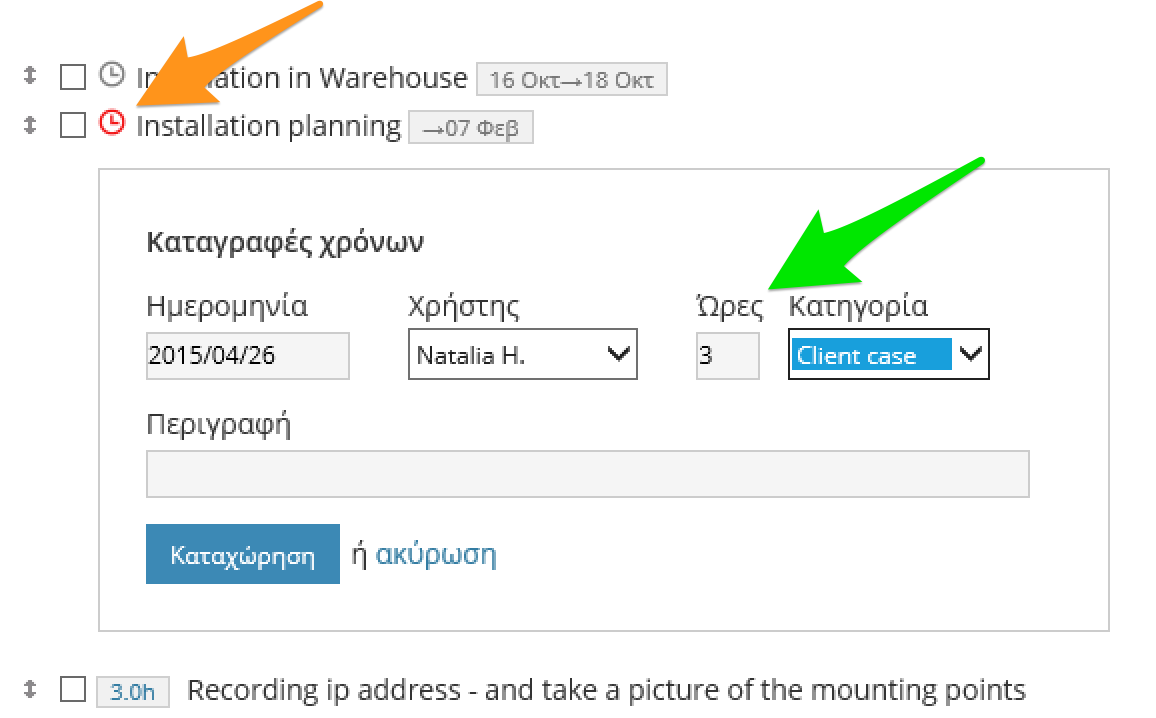Screen dimensions: 1156x718
Task: Click the red clock icon for Installation planning
Action: (x=112, y=124)
